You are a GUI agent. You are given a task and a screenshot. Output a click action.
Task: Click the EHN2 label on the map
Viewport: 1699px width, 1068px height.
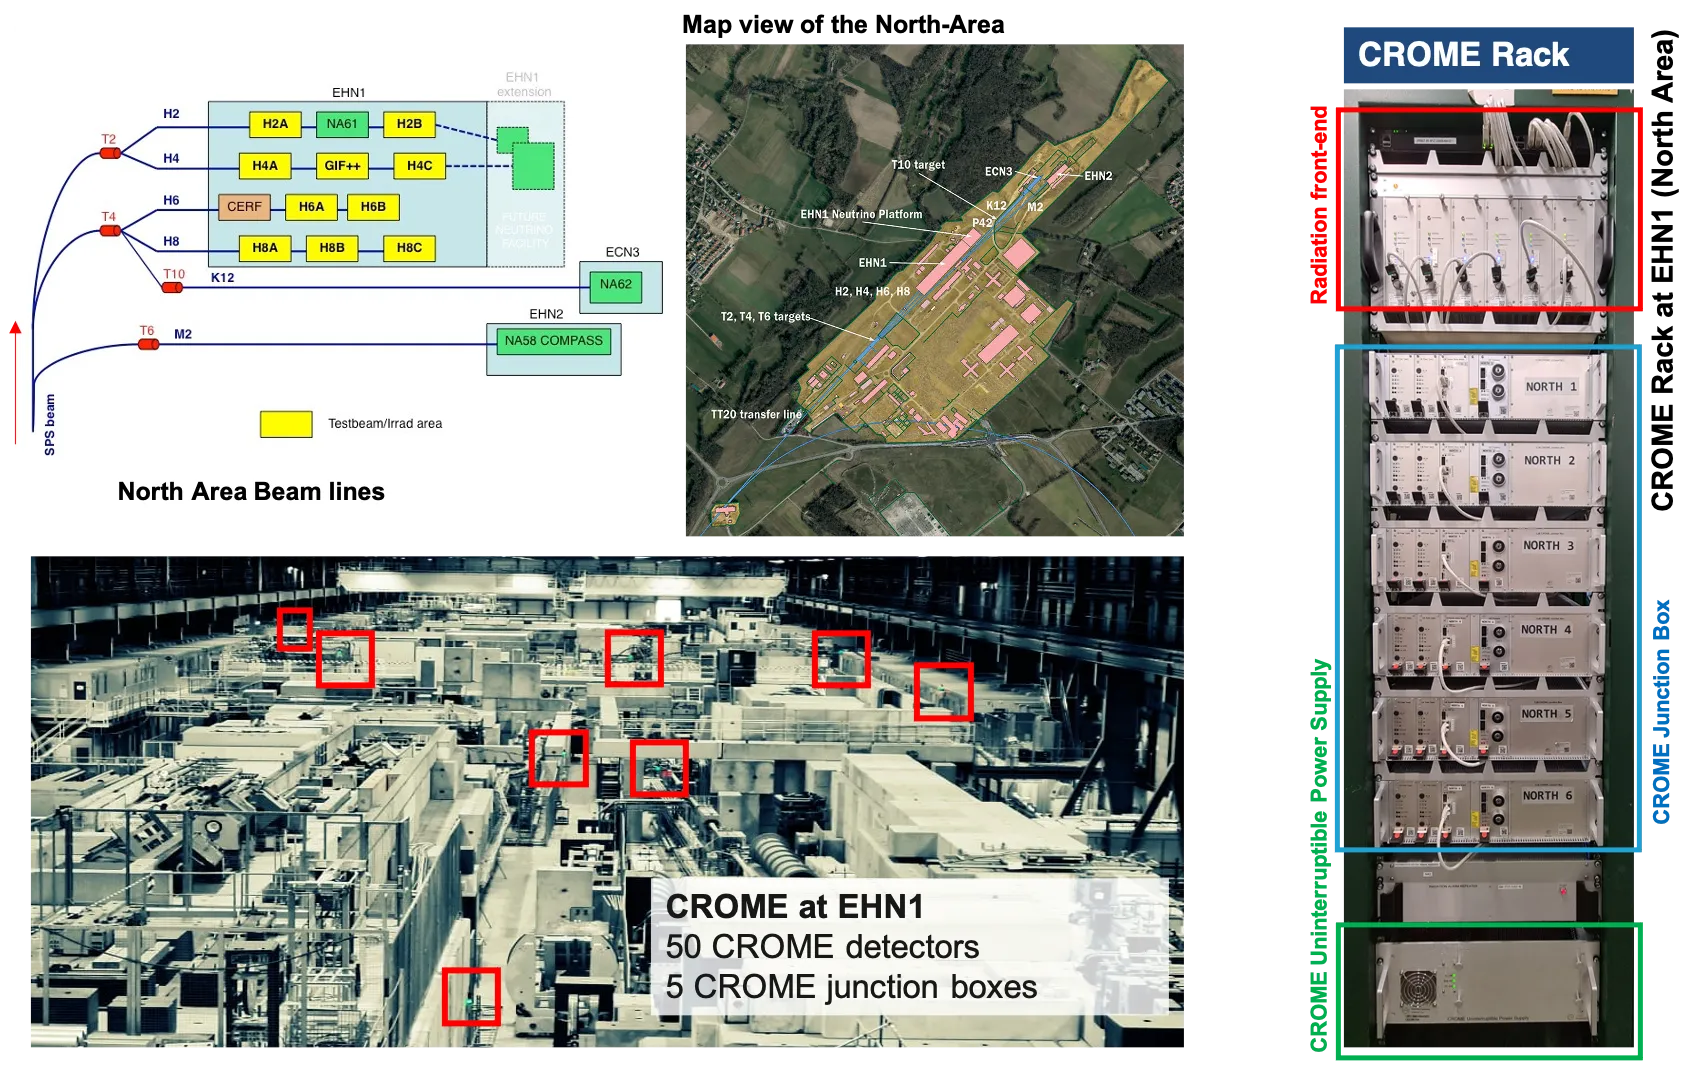(1098, 176)
